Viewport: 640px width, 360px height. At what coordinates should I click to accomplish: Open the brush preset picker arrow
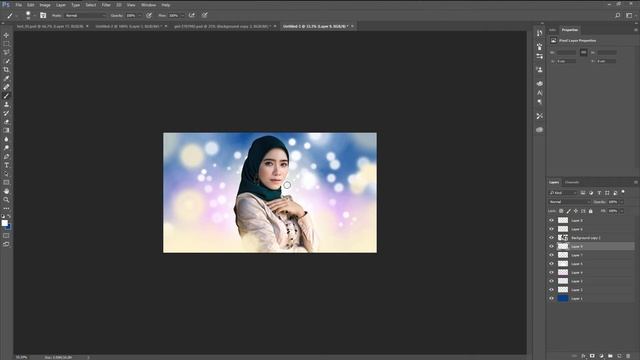[x=34, y=16]
